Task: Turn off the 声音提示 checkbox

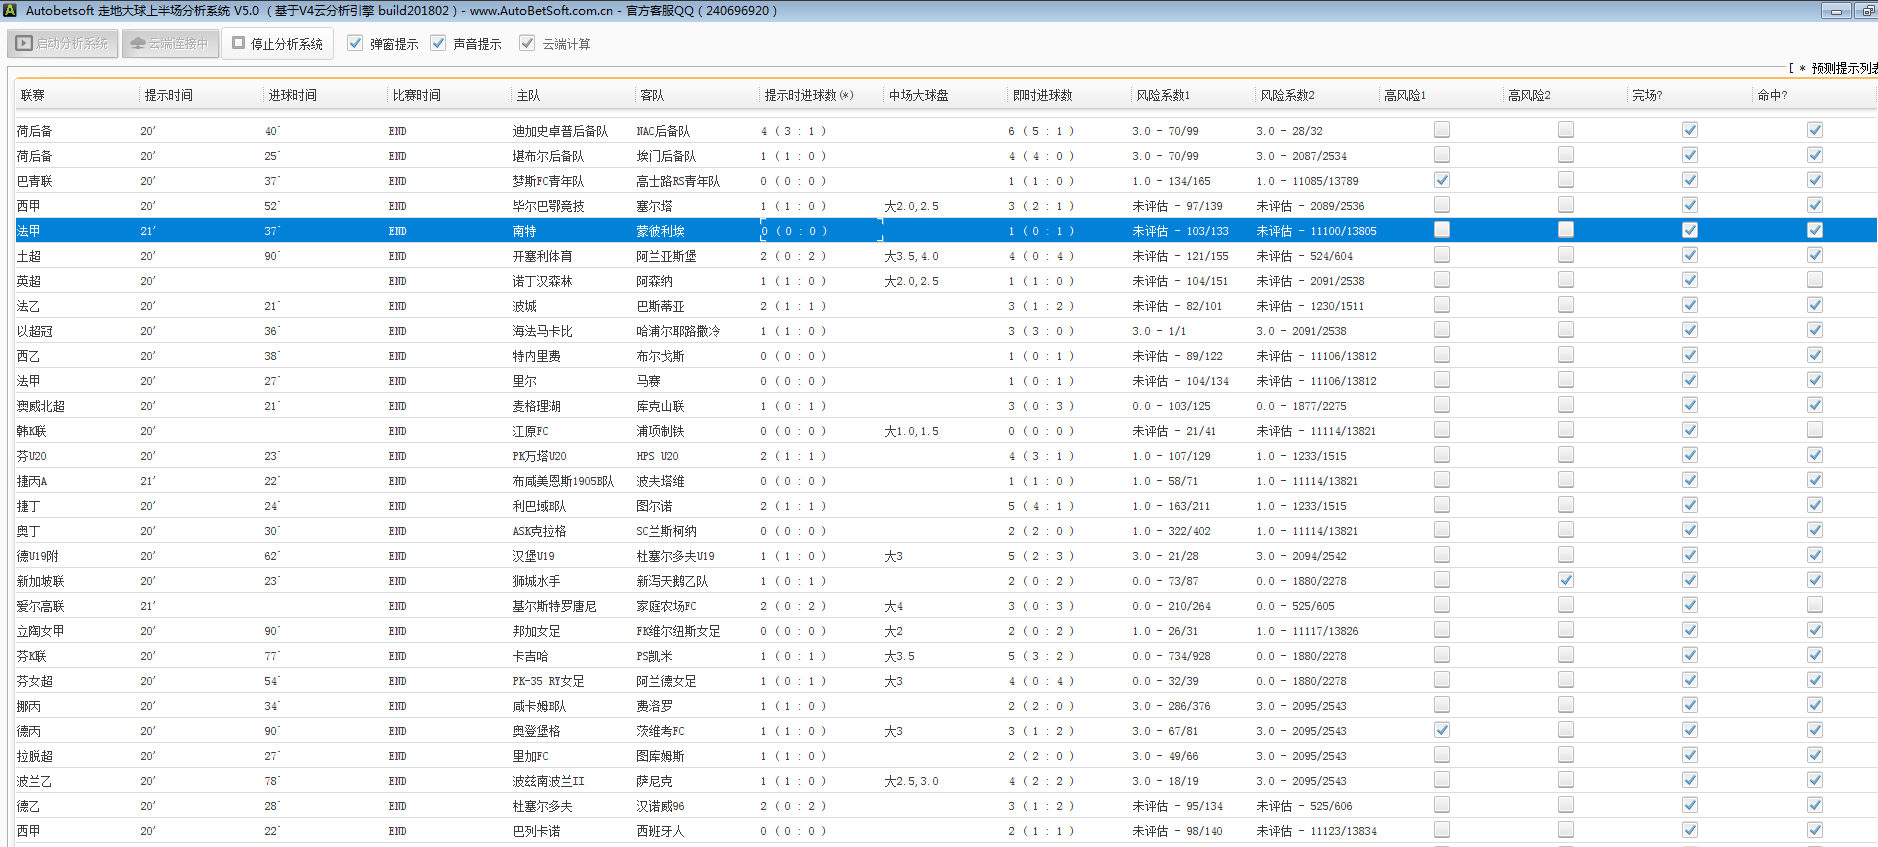Action: click(x=438, y=44)
